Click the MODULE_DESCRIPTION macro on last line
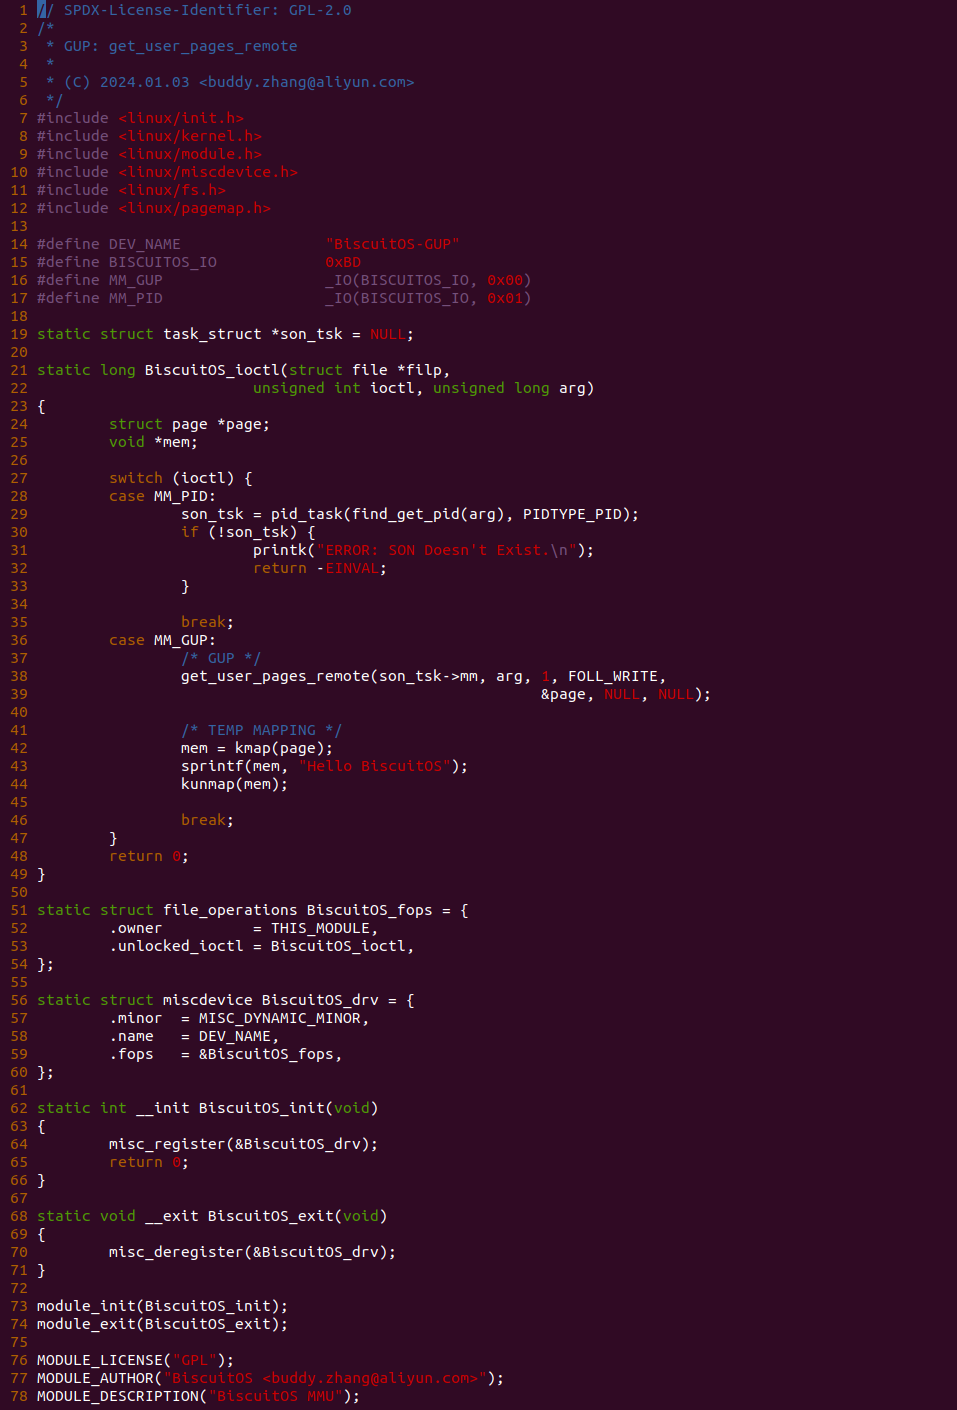Screen dimensions: 957x1410 click(x=118, y=1396)
